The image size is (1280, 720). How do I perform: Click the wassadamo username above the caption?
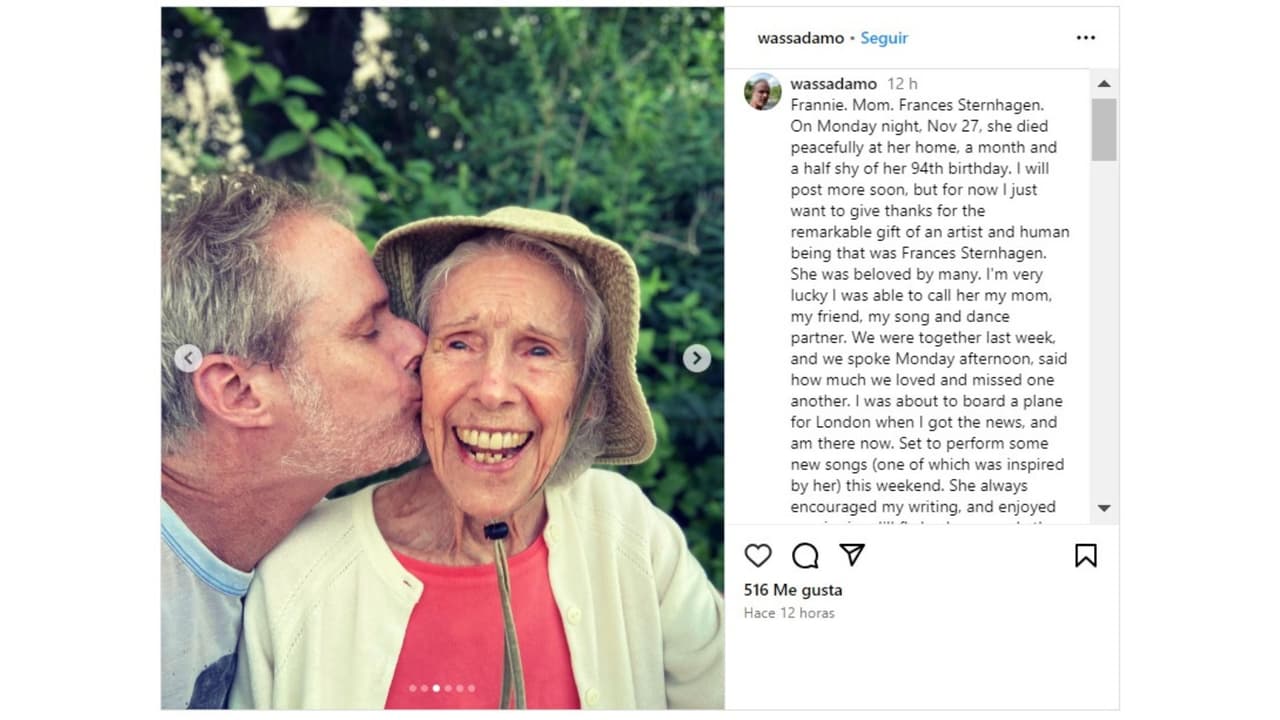[833, 84]
